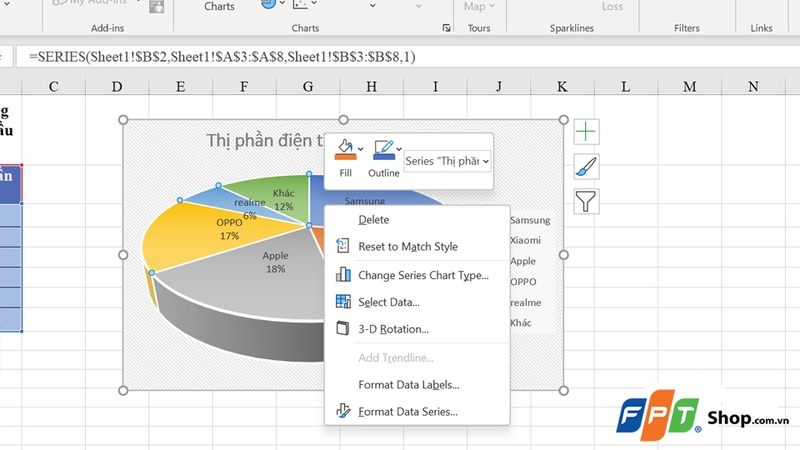Choose Change Series Chart Type
Image resolution: width=800 pixels, height=450 pixels.
[417, 275]
